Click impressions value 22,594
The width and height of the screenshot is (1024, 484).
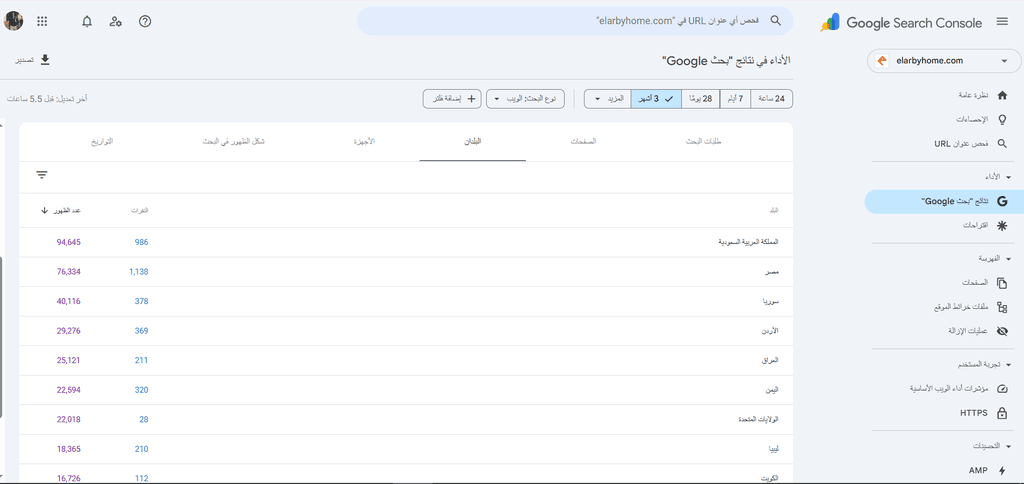pyautogui.click(x=69, y=390)
